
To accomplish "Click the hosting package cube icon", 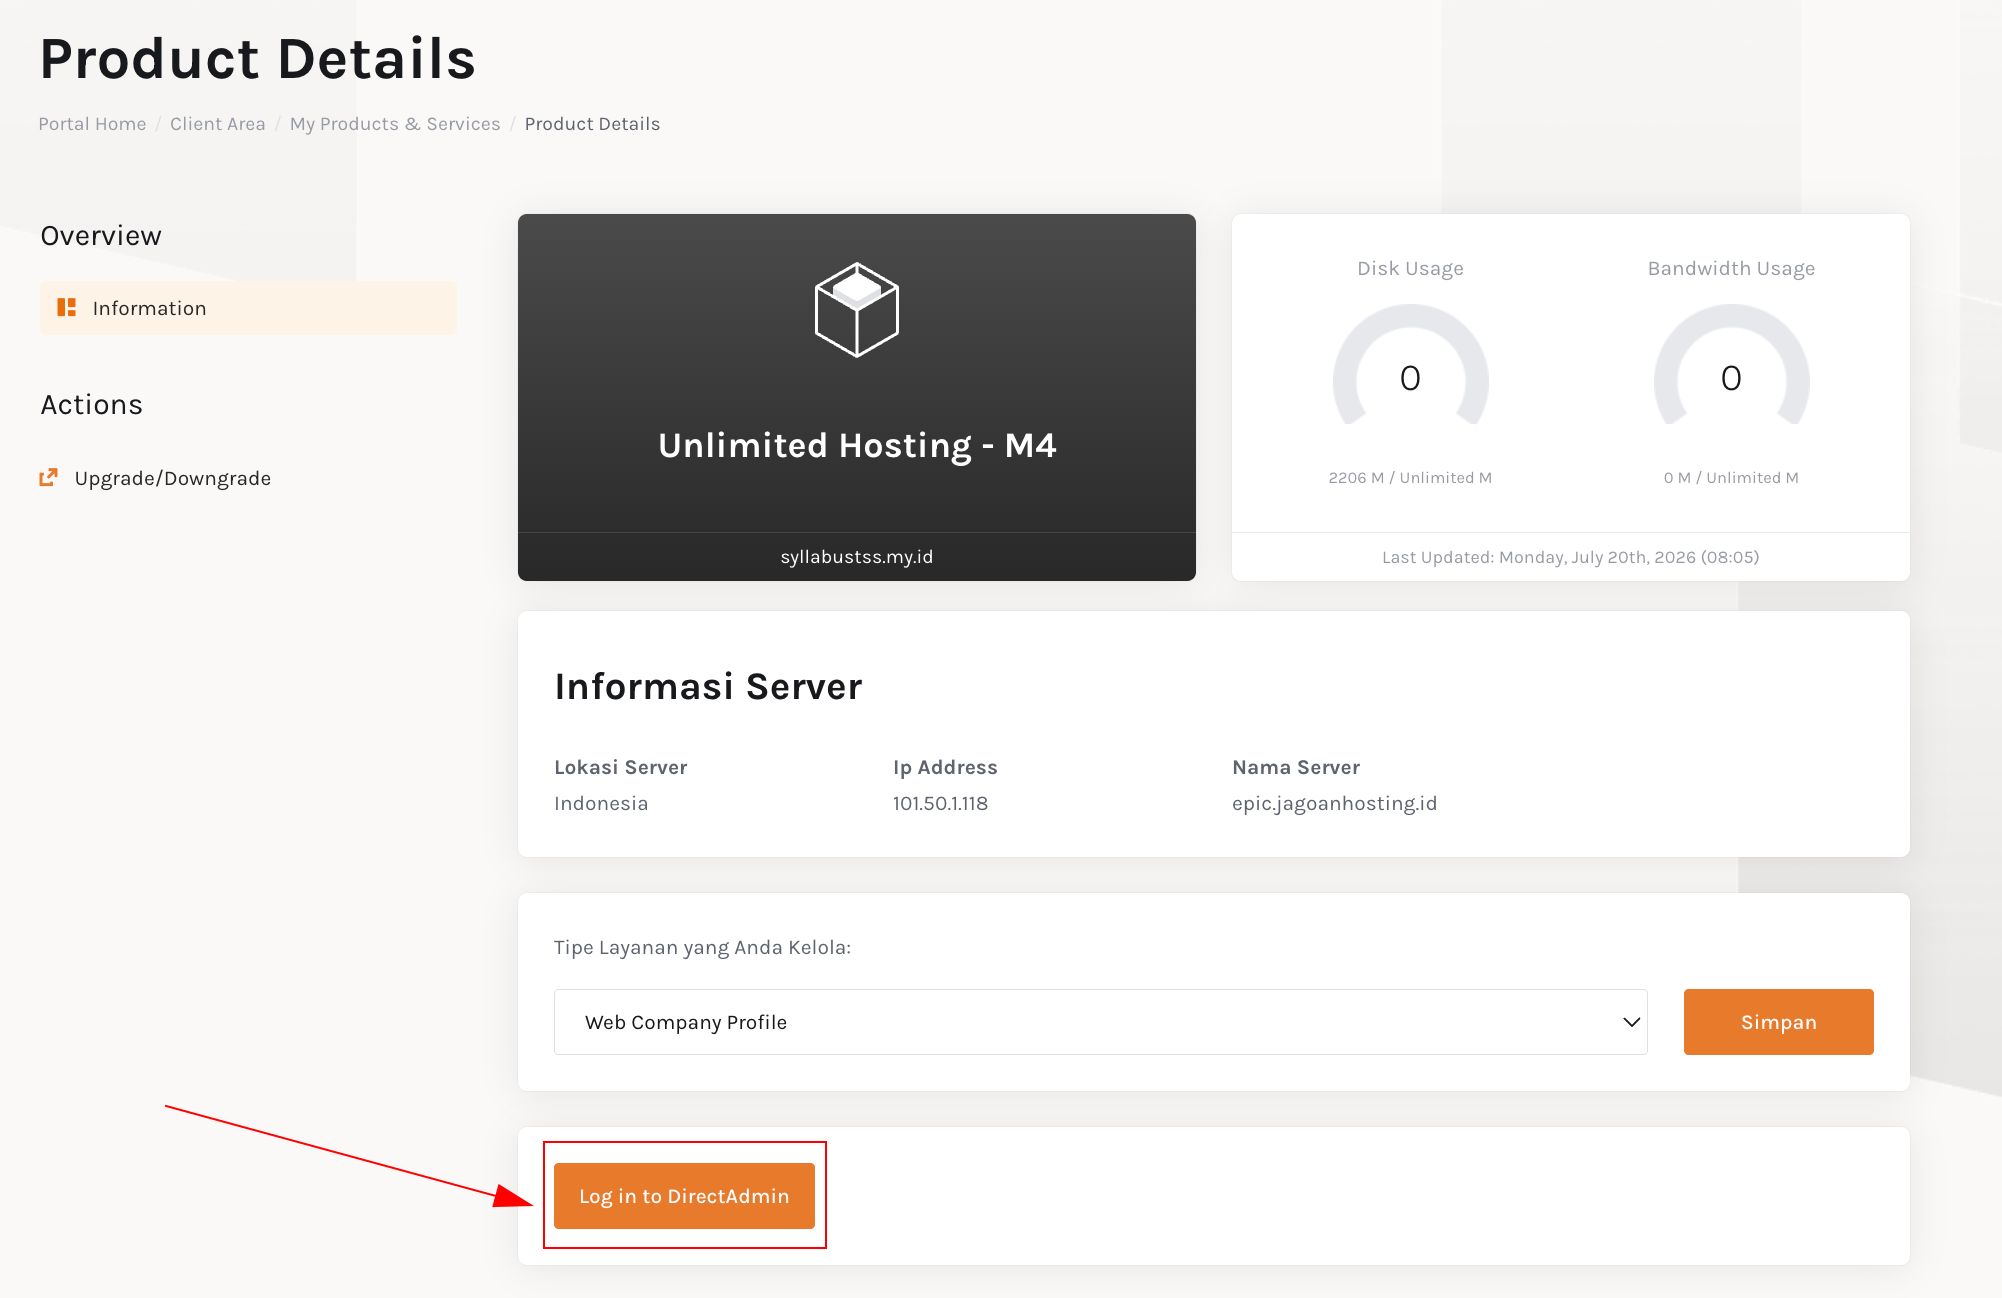I will click(857, 310).
